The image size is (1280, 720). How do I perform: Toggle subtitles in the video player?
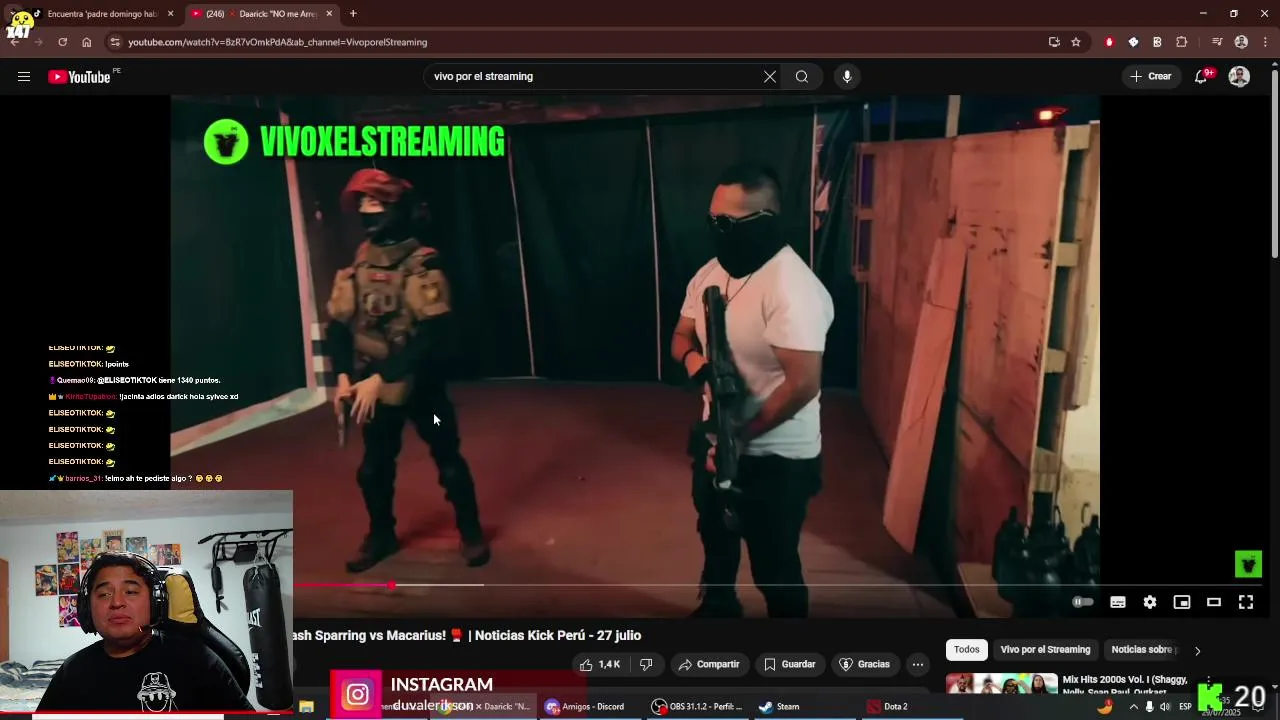pyautogui.click(x=1118, y=602)
